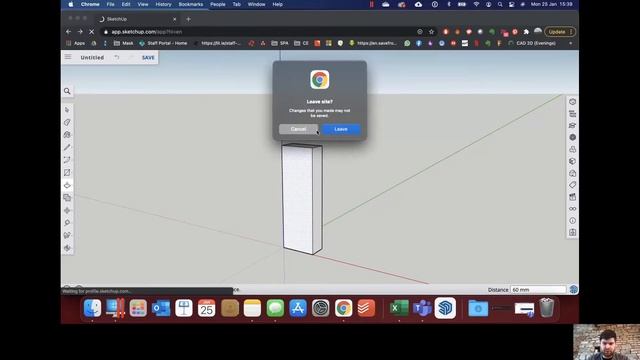Open the Window menu
Screen dimensions: 640x360
tap(256, 4)
